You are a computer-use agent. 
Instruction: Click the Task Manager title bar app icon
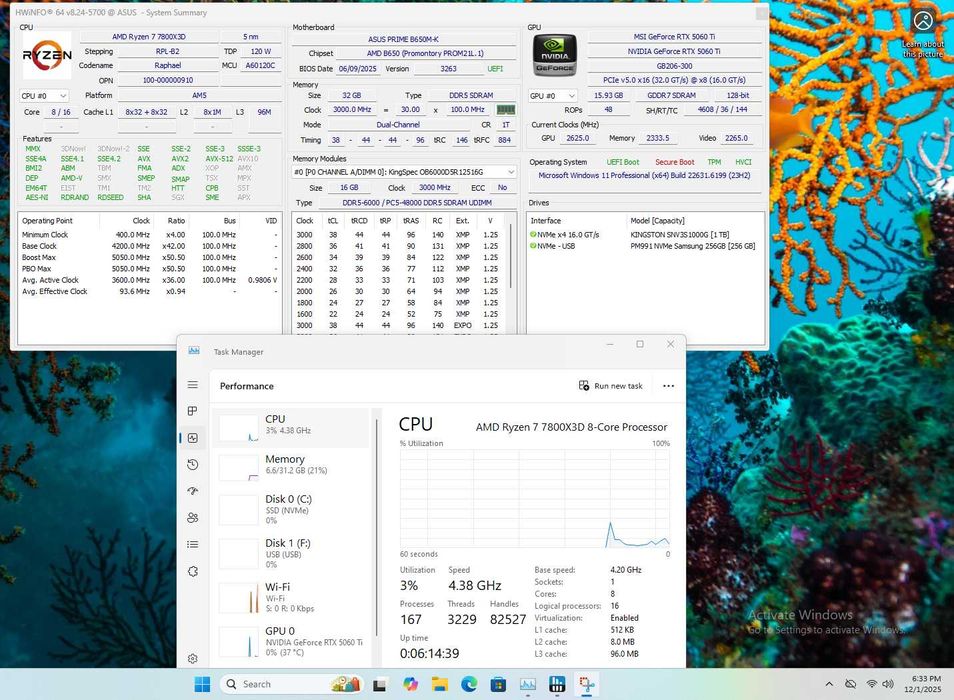[194, 351]
